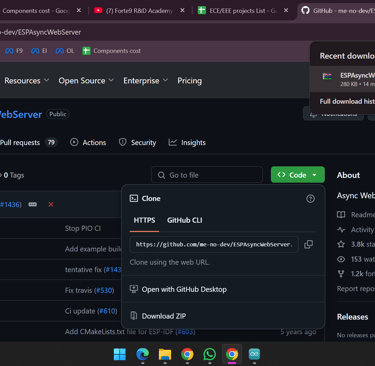Close the Forte9 R&D Academy tab

[182, 10]
